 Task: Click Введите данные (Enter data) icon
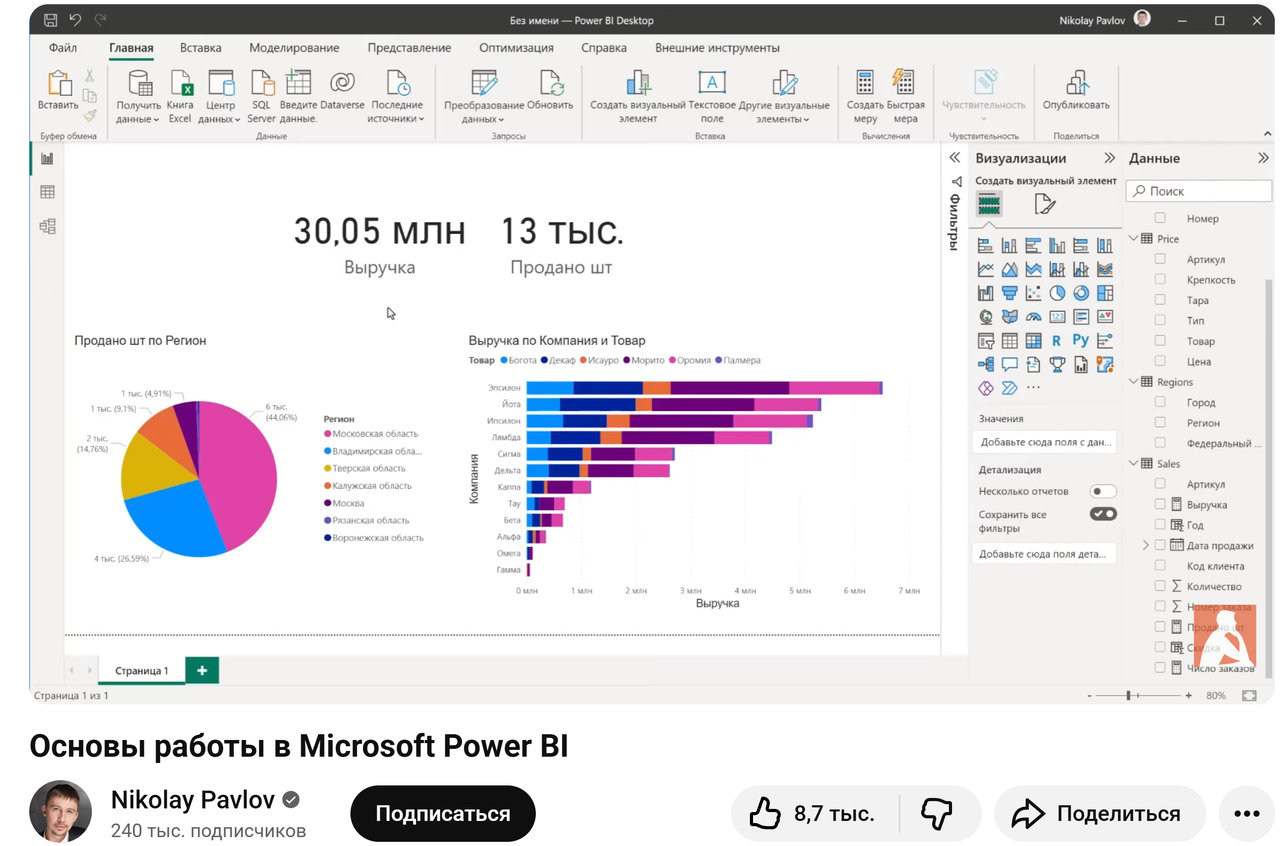pyautogui.click(x=298, y=83)
